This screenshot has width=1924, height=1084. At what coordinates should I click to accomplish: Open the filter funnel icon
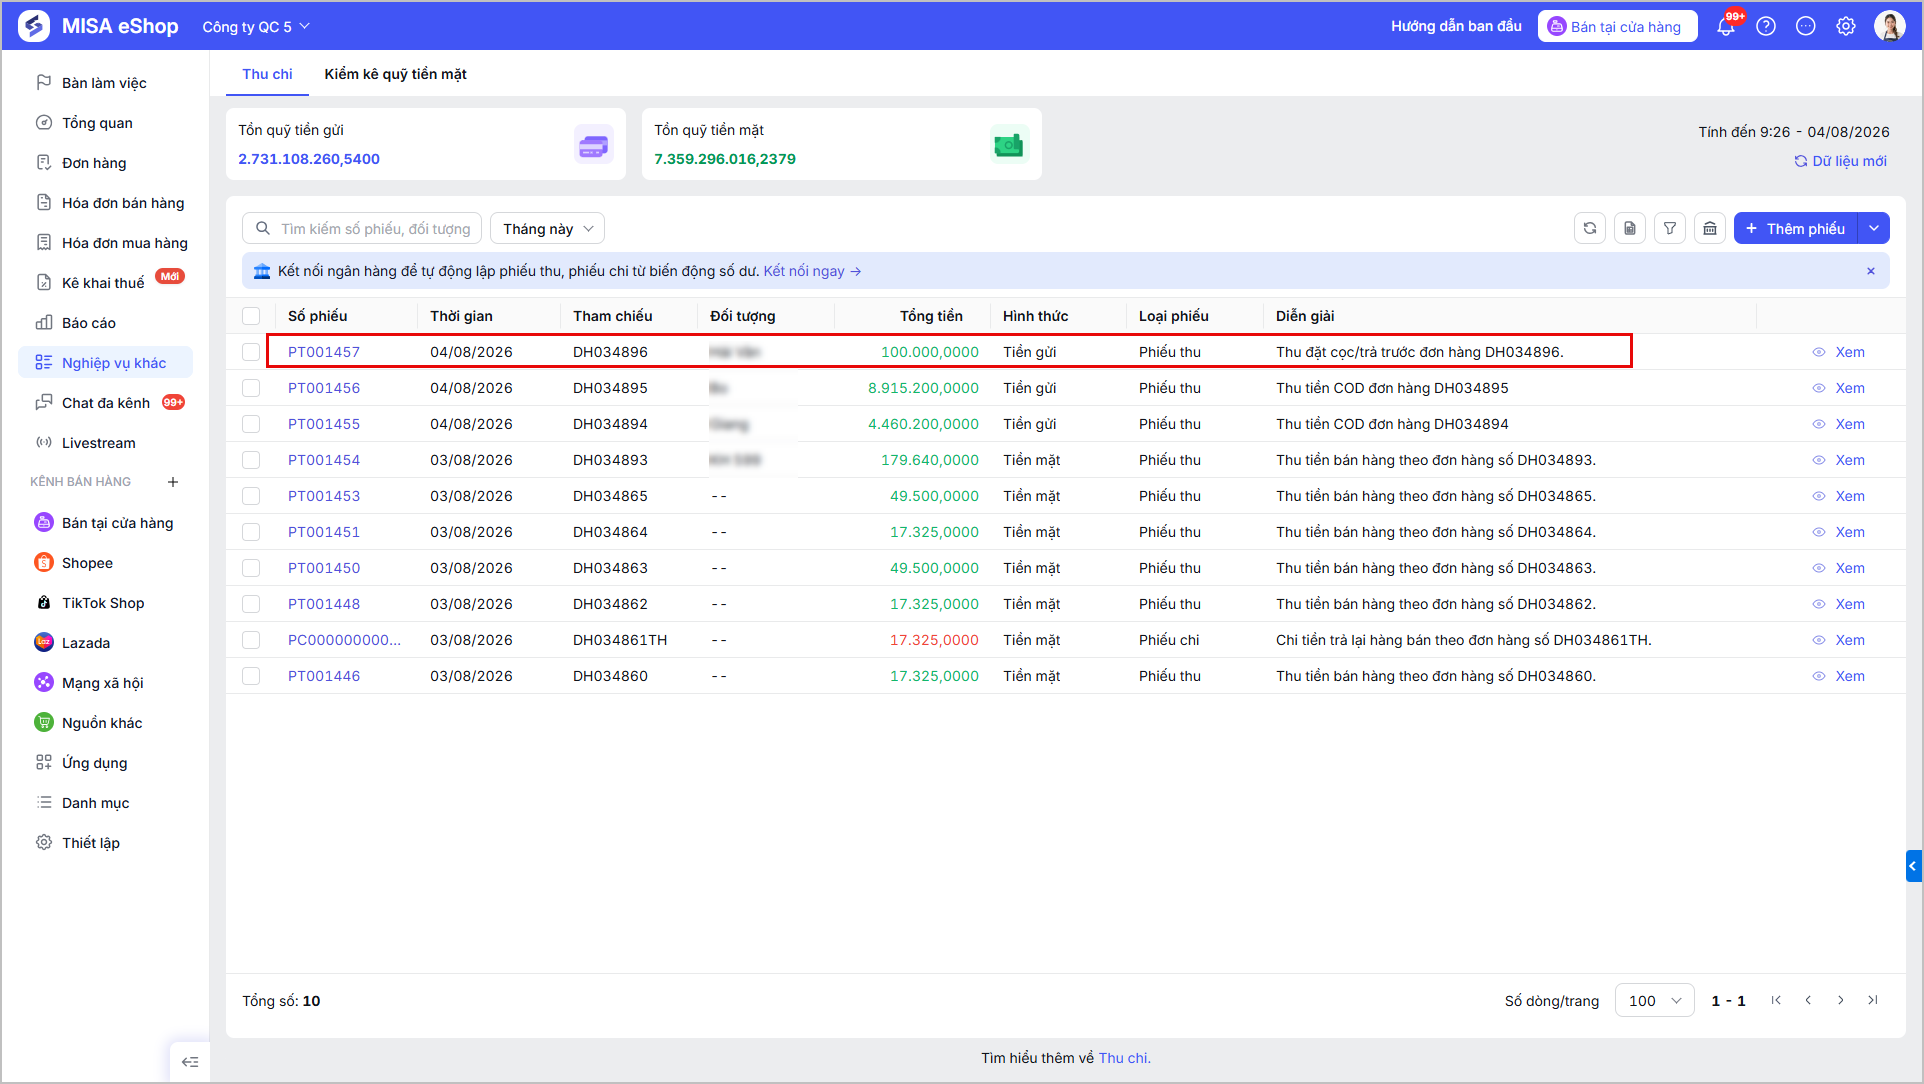pyautogui.click(x=1670, y=229)
